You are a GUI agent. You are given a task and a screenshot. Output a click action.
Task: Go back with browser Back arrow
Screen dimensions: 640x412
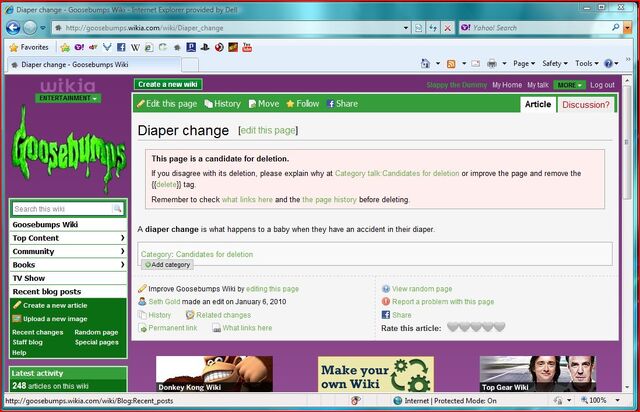click(13, 28)
